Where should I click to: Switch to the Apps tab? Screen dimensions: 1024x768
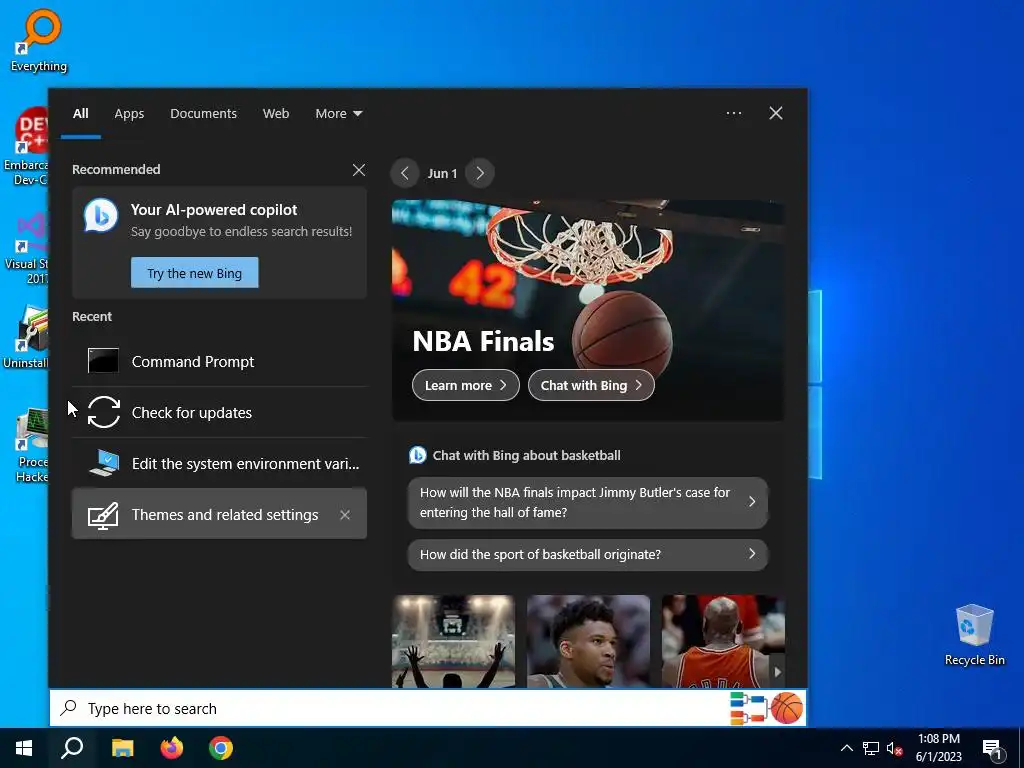tap(129, 114)
